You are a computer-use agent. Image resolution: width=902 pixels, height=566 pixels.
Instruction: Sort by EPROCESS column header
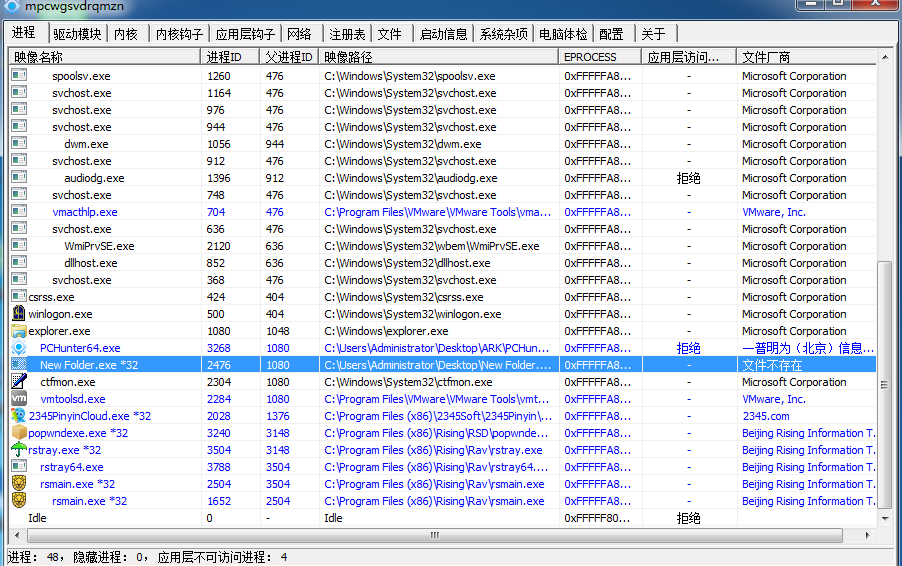(x=600, y=56)
